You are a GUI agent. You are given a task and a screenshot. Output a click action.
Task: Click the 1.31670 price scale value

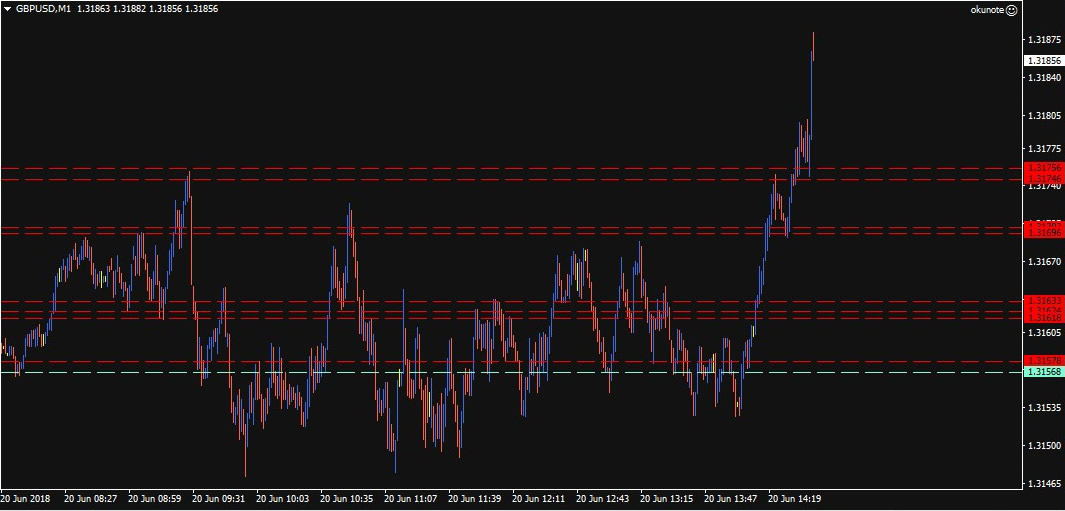[x=1045, y=262]
